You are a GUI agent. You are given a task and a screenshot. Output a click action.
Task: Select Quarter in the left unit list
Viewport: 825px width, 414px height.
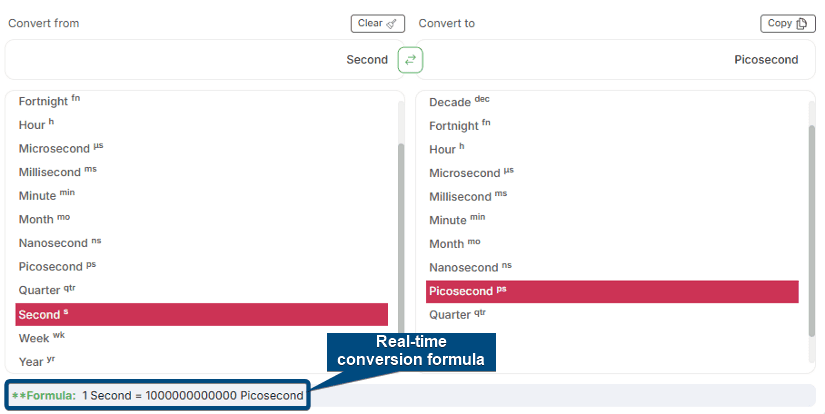pos(40,290)
